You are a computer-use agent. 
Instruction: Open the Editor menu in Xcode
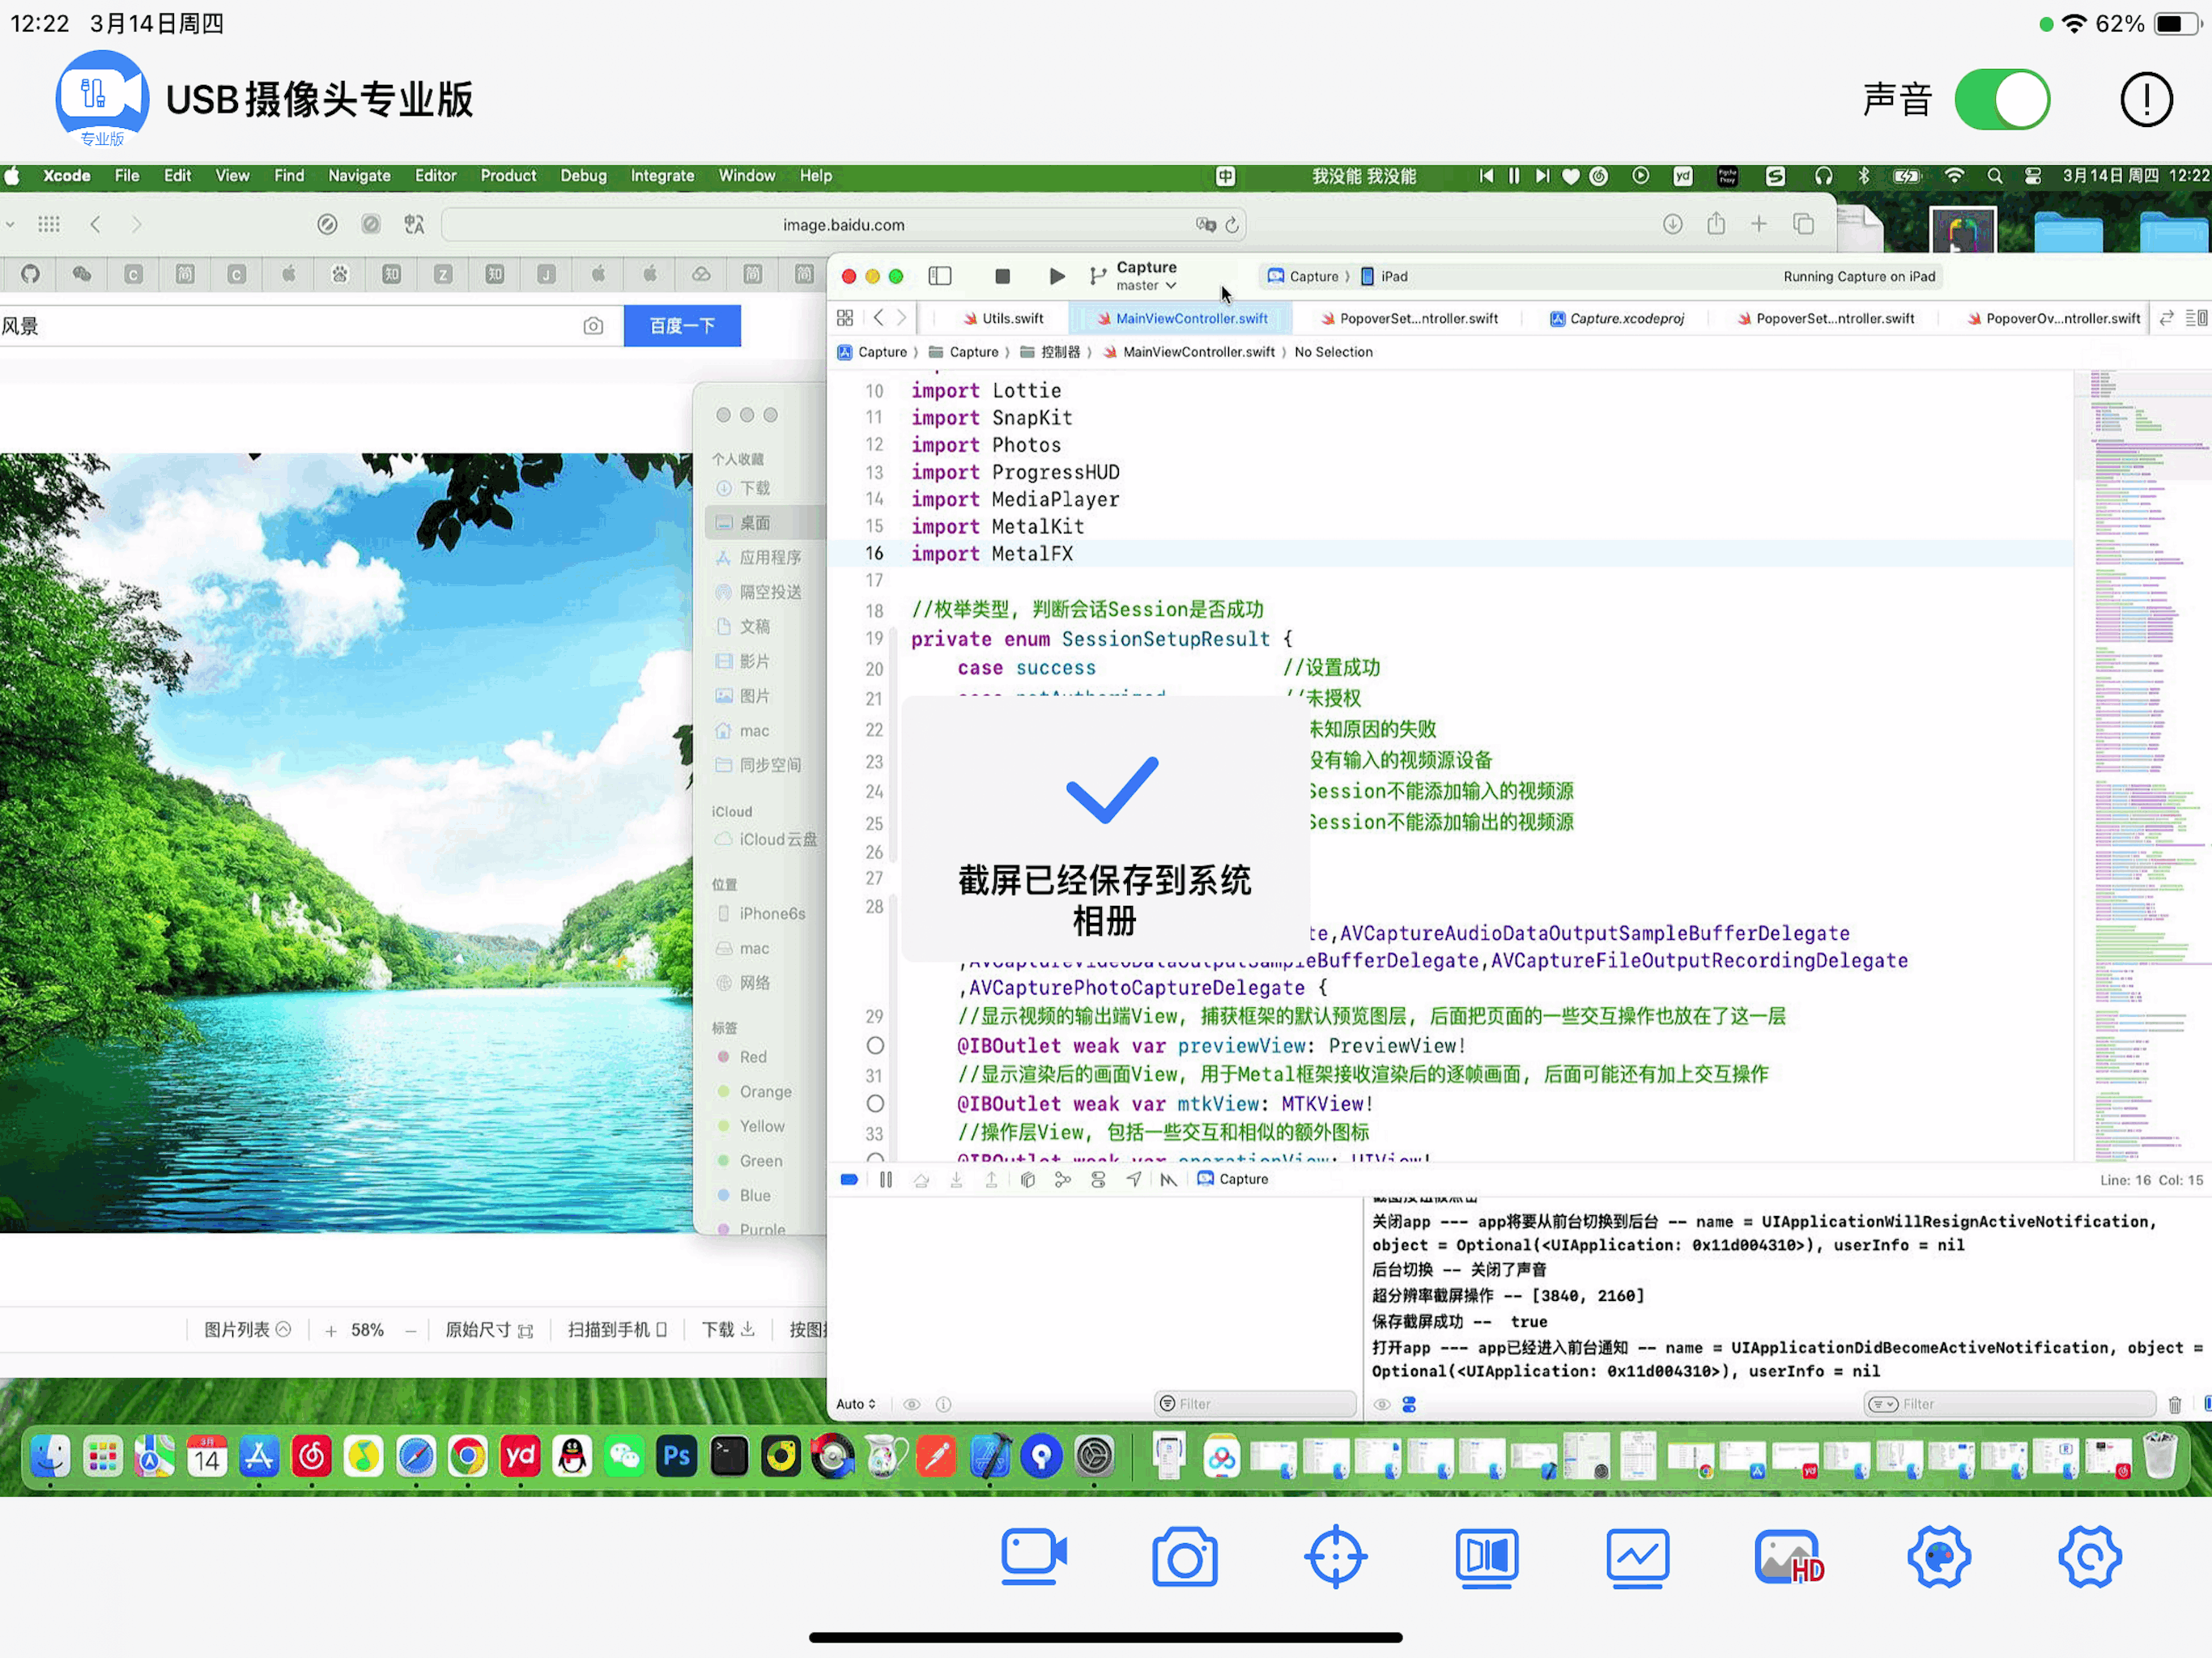pyautogui.click(x=436, y=176)
